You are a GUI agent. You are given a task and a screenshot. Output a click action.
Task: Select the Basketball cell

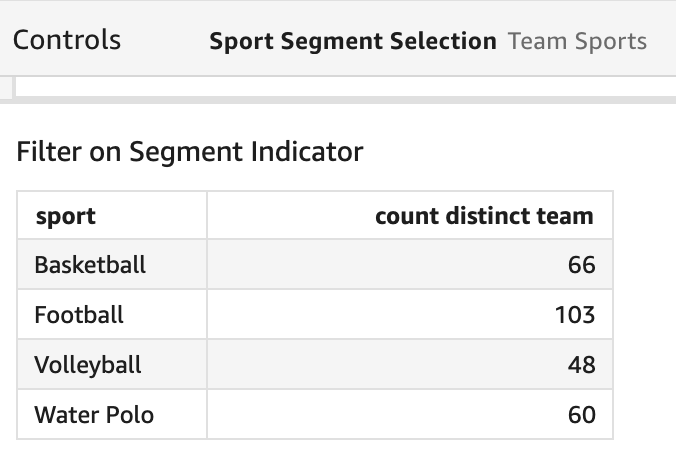(x=90, y=265)
